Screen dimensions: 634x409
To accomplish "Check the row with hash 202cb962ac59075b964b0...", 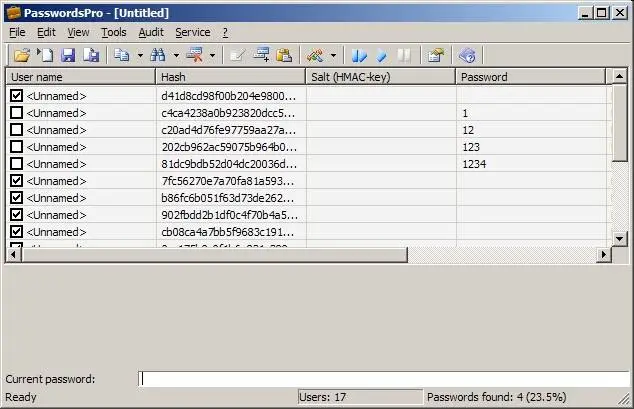I will tap(16, 147).
